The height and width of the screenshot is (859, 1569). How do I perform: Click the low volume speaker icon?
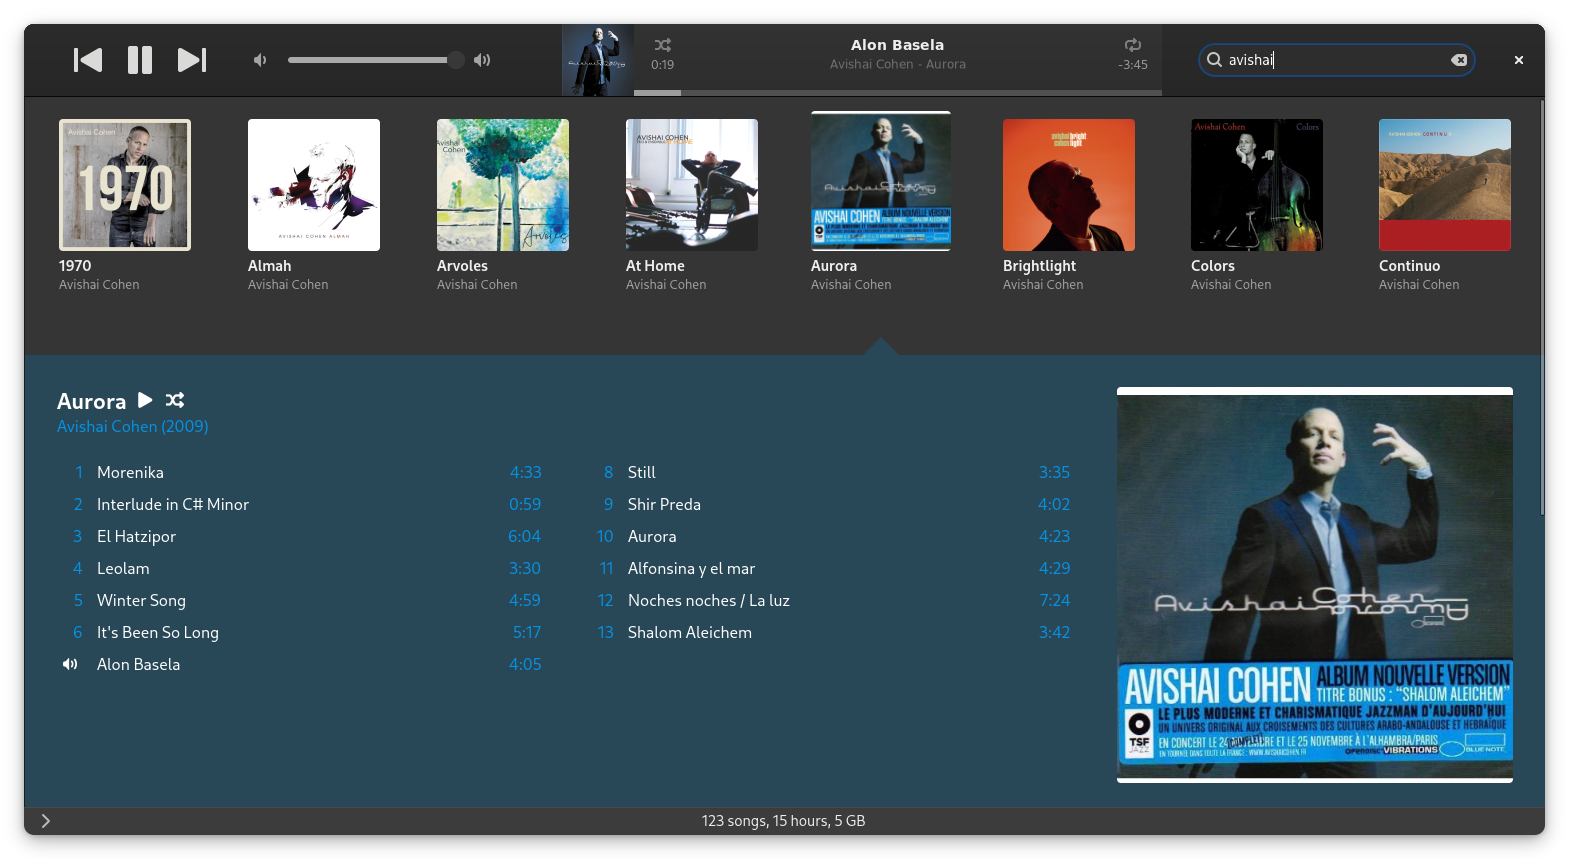click(260, 60)
